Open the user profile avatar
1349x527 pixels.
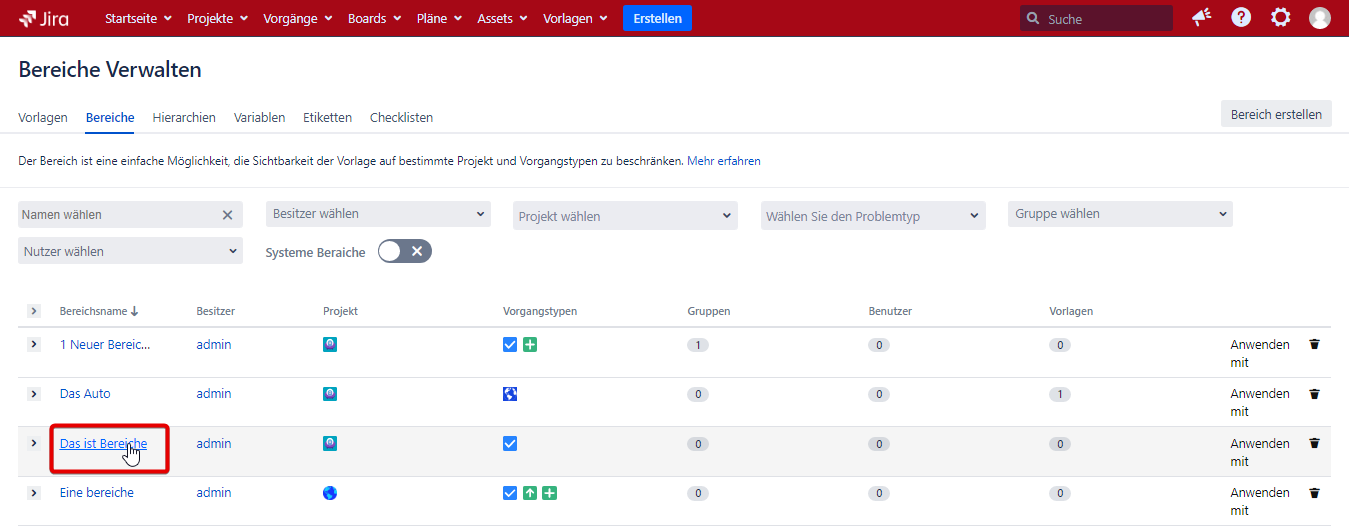(x=1320, y=18)
